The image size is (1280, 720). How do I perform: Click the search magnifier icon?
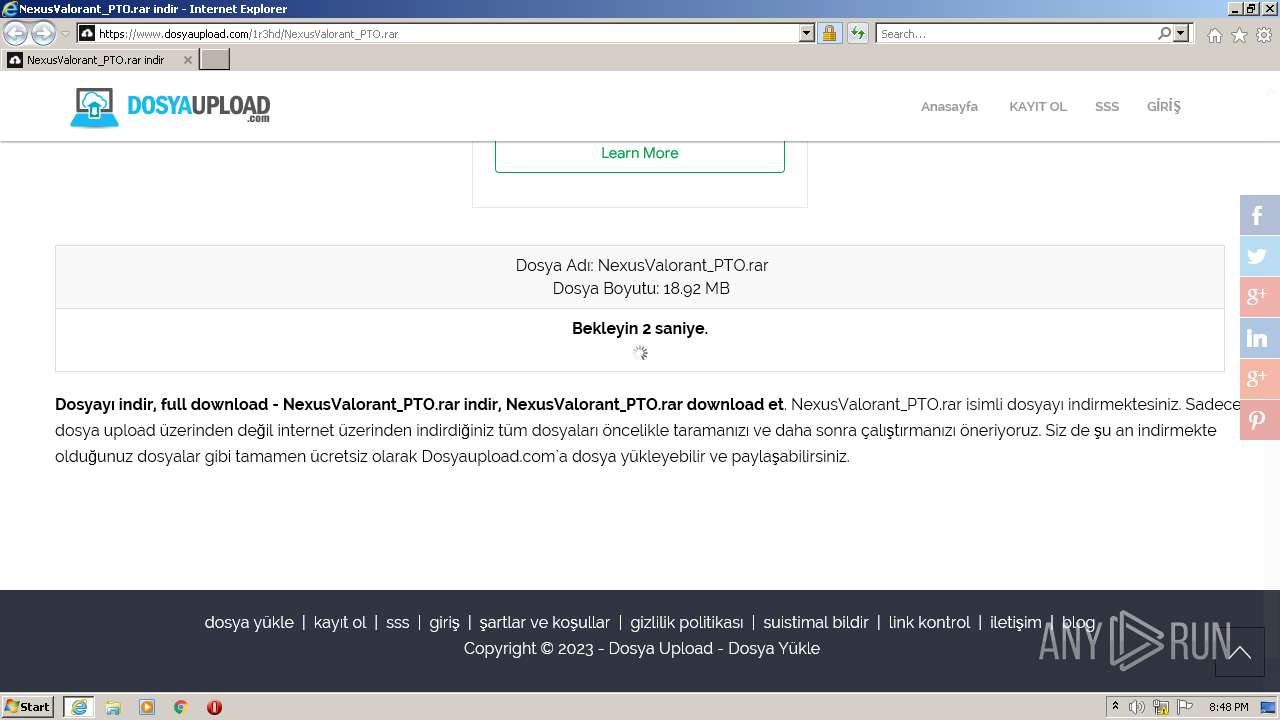pyautogui.click(x=1164, y=34)
